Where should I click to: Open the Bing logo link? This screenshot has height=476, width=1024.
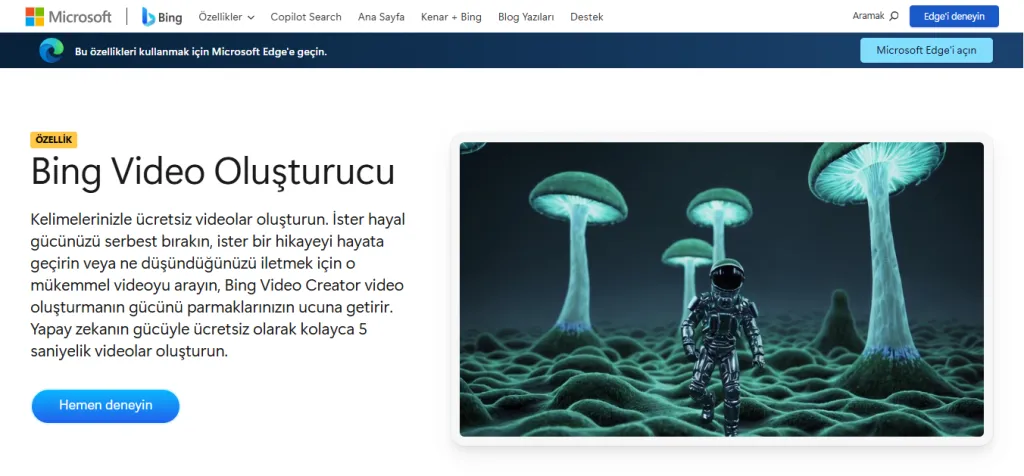(162, 17)
